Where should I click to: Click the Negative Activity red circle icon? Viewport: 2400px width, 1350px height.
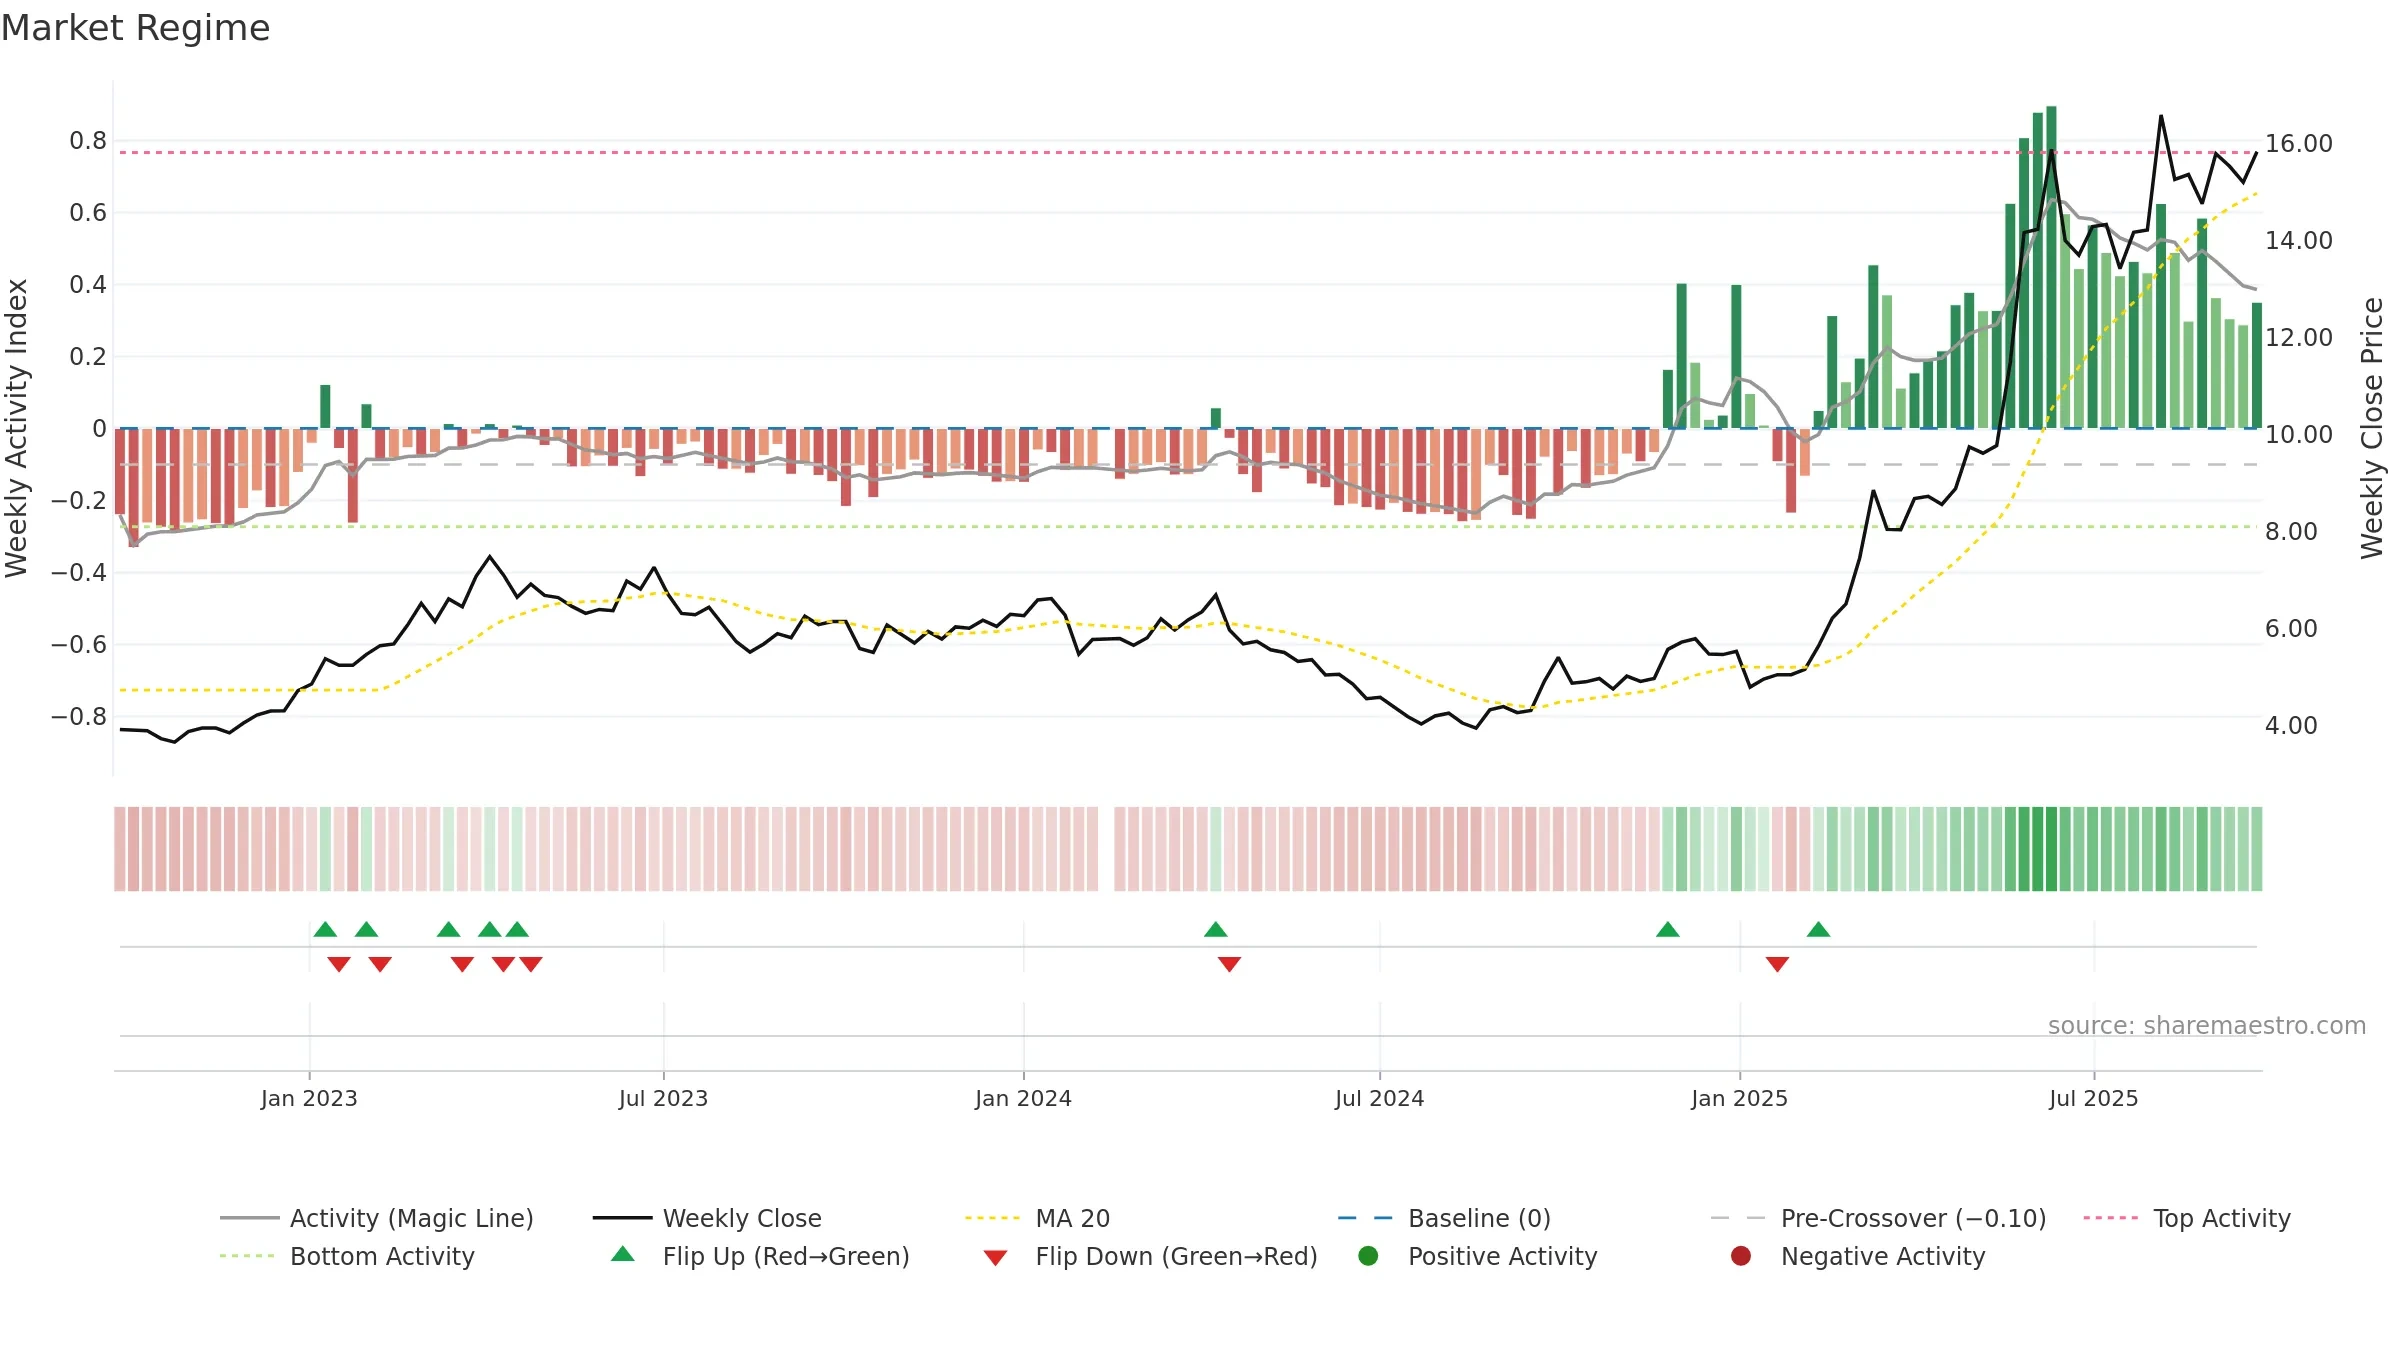coord(1741,1256)
